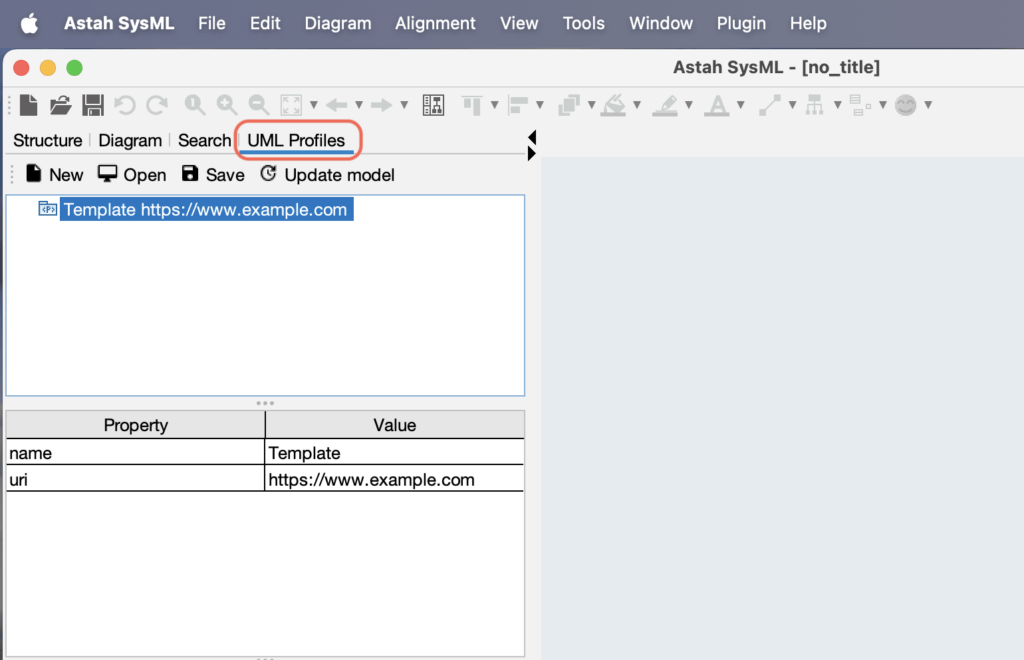Click the uri value field

coord(394,479)
